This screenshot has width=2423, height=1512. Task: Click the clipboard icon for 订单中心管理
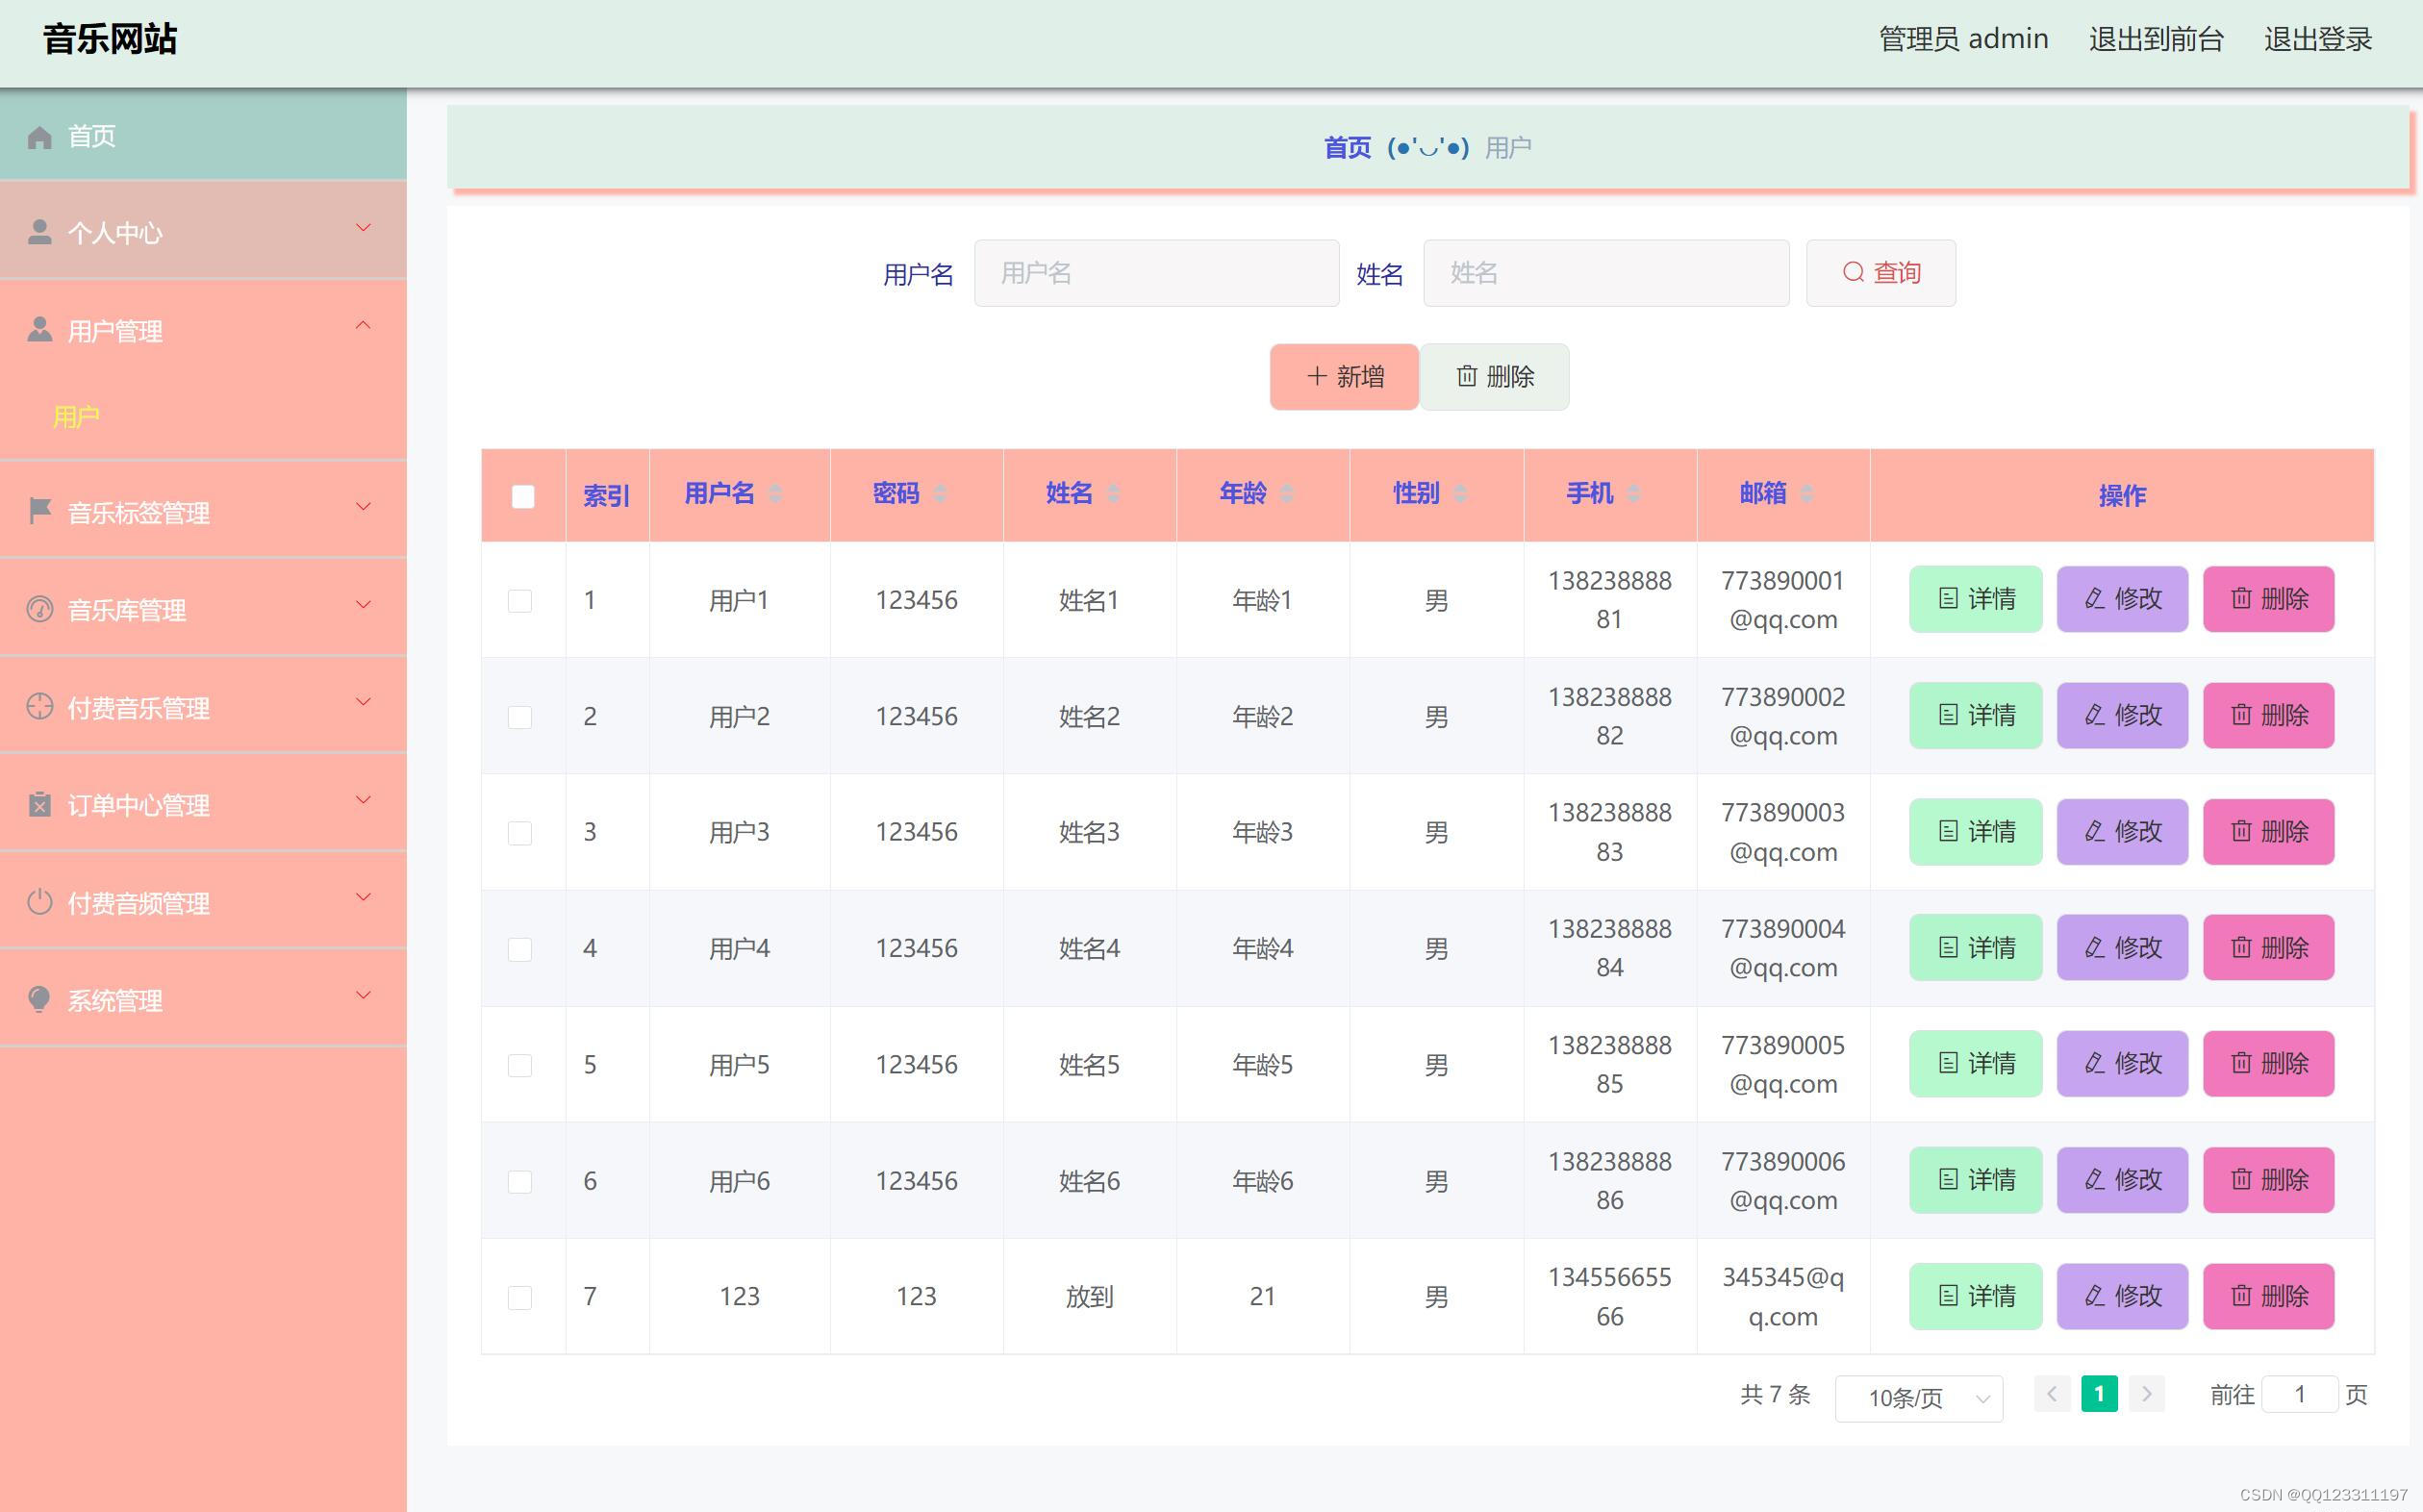coord(40,804)
